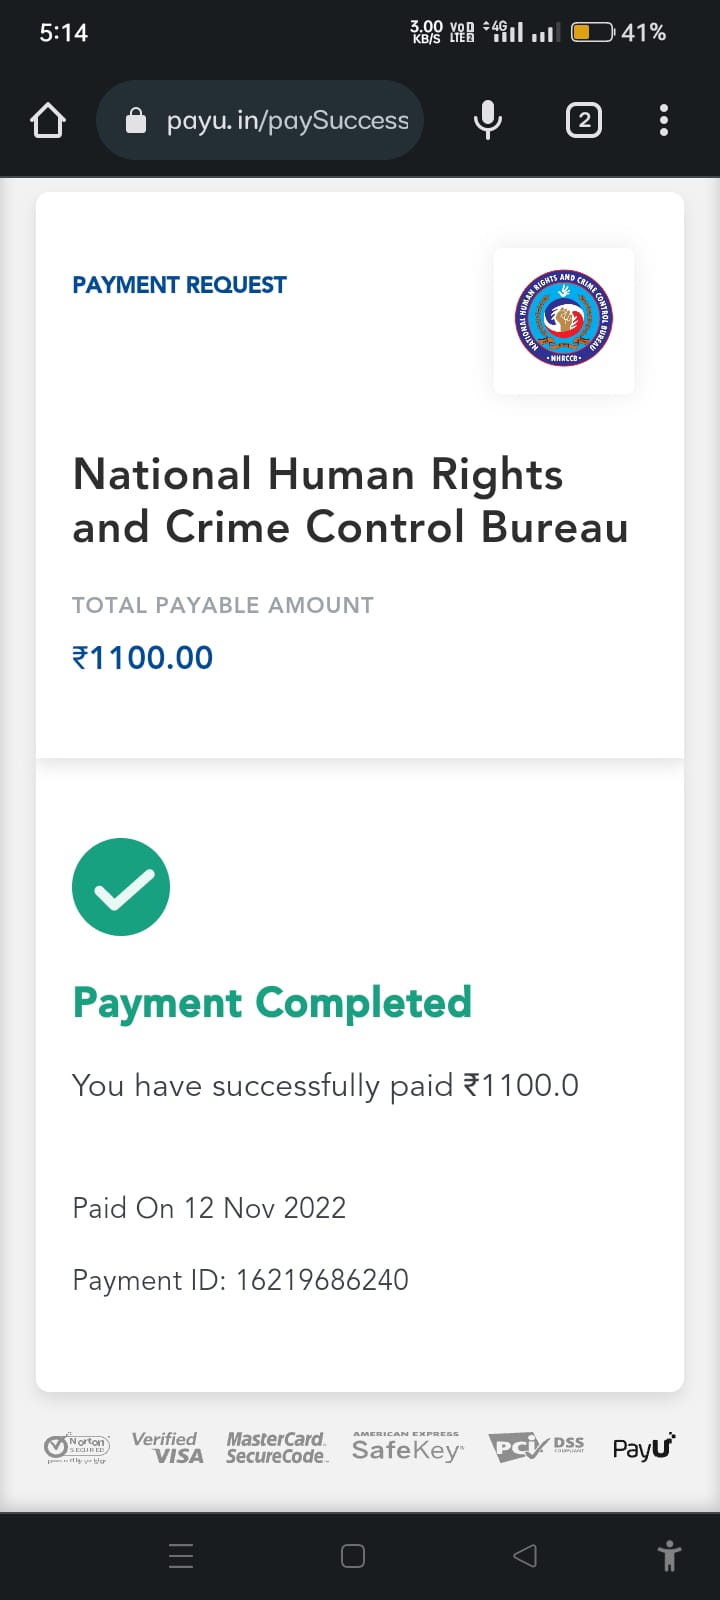Viewport: 720px width, 1600px height.
Task: Tap the MasterCard SecureCode logo
Action: [276, 1447]
